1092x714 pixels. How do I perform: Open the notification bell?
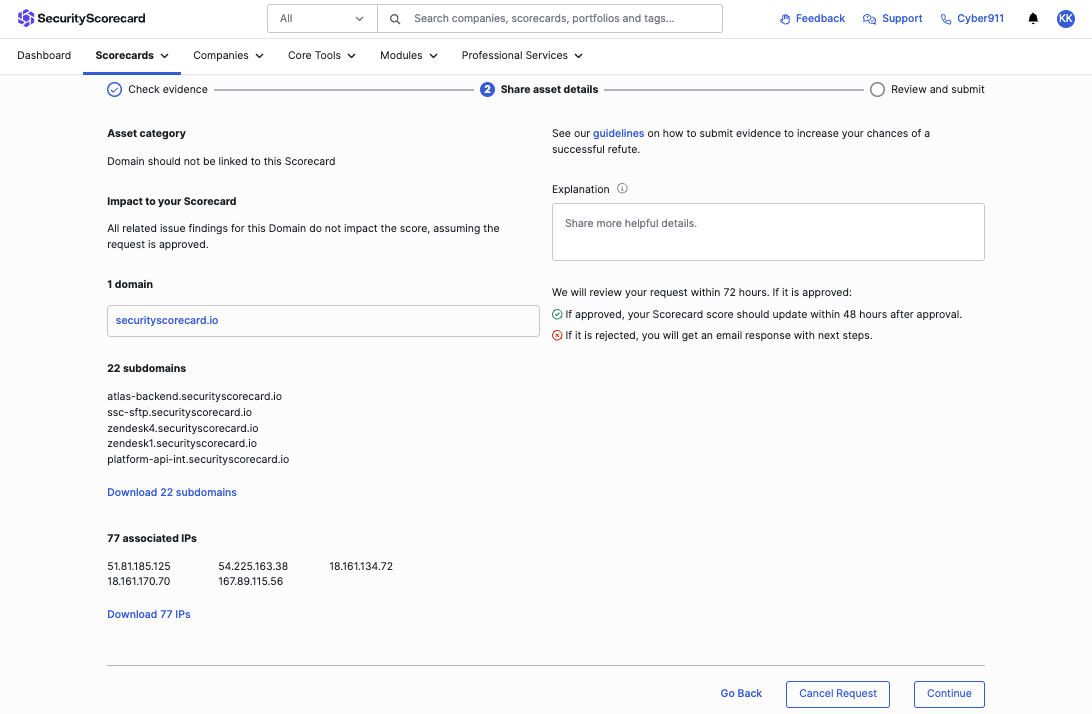(1033, 18)
